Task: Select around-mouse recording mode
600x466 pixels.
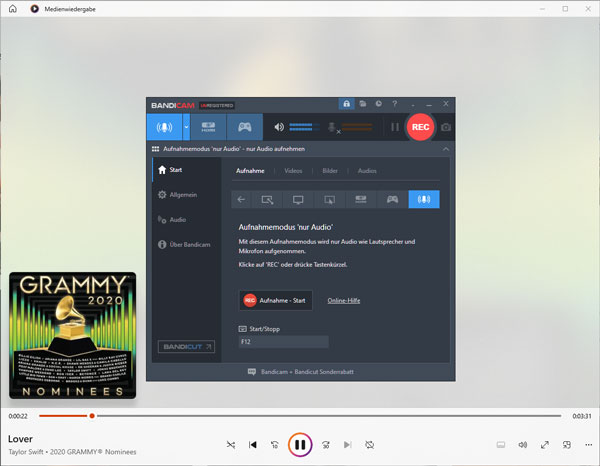Action: tap(329, 199)
